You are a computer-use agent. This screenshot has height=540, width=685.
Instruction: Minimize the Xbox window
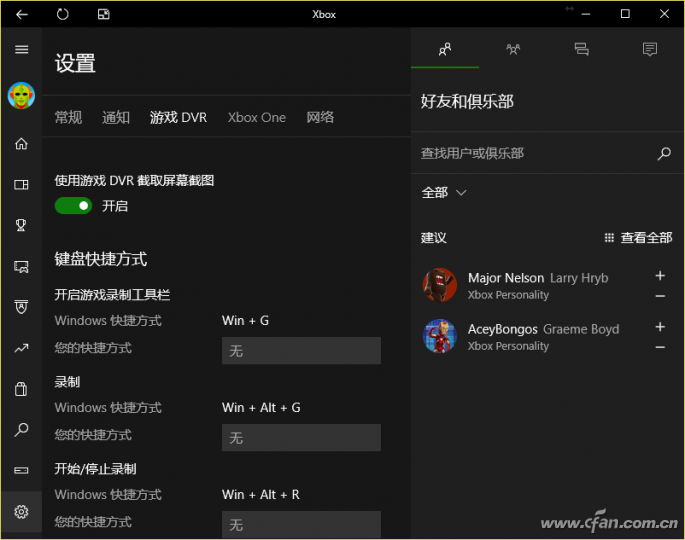pos(586,14)
